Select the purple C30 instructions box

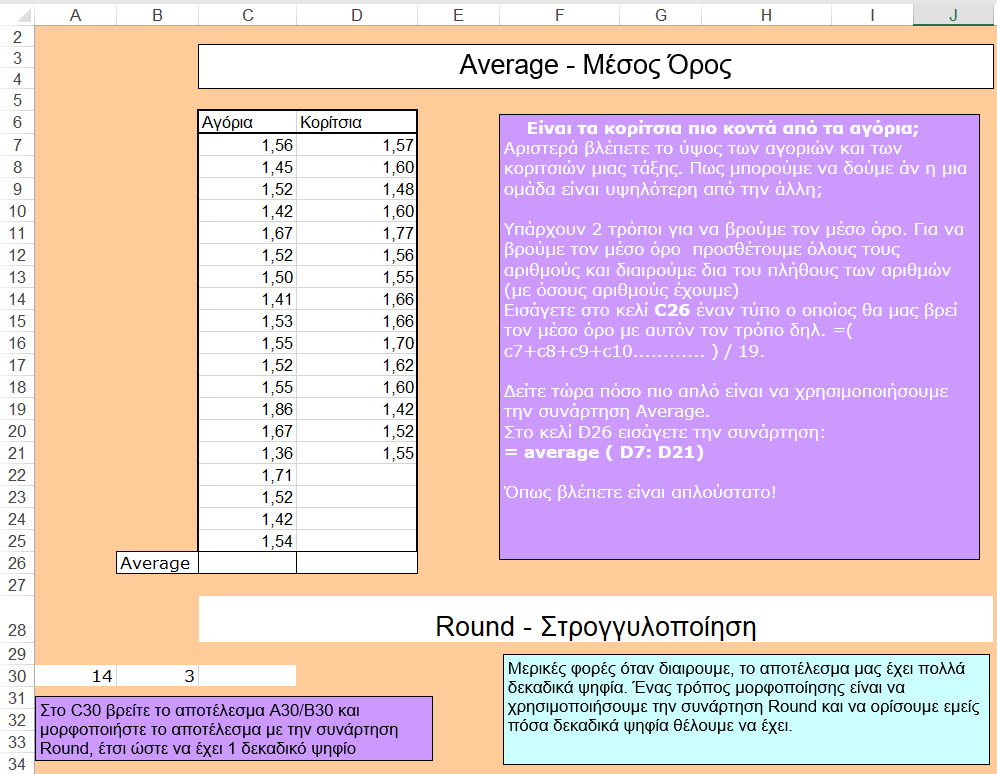click(x=234, y=728)
